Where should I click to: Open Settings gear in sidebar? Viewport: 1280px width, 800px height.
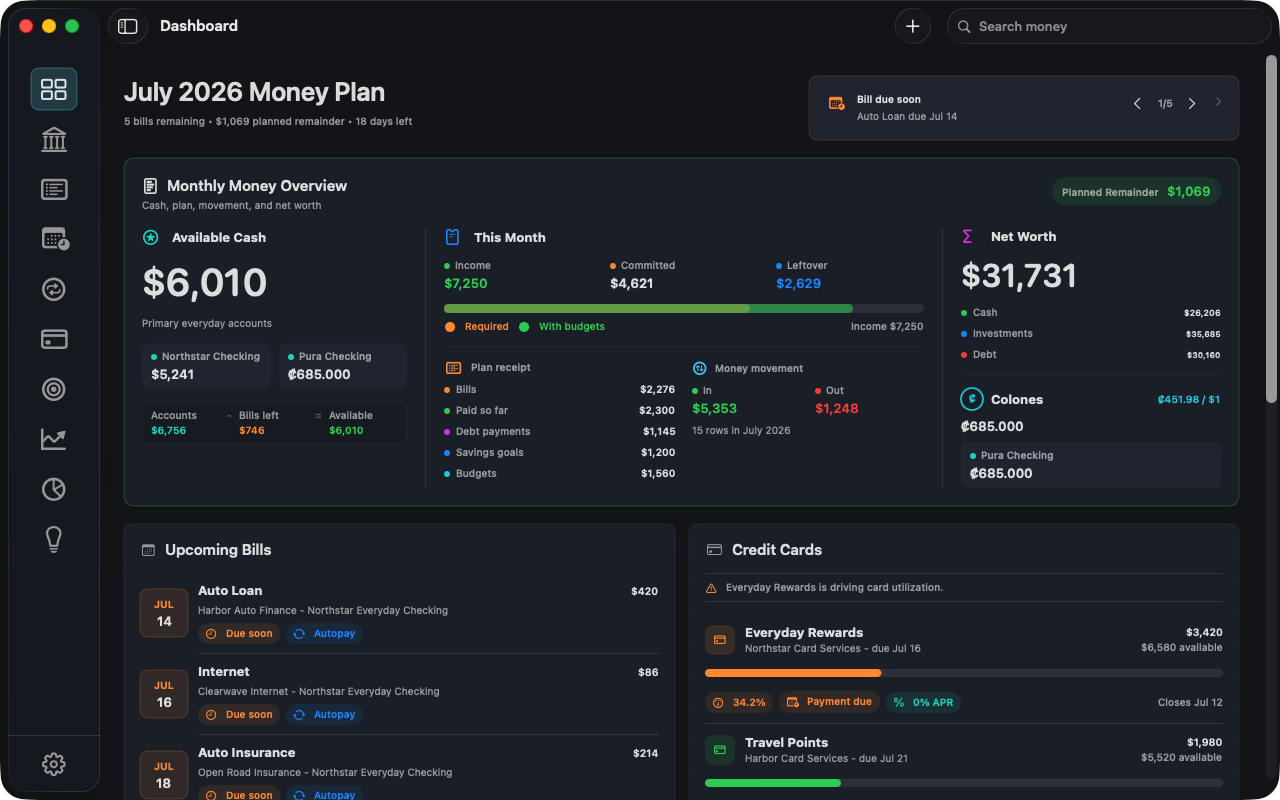click(x=54, y=764)
